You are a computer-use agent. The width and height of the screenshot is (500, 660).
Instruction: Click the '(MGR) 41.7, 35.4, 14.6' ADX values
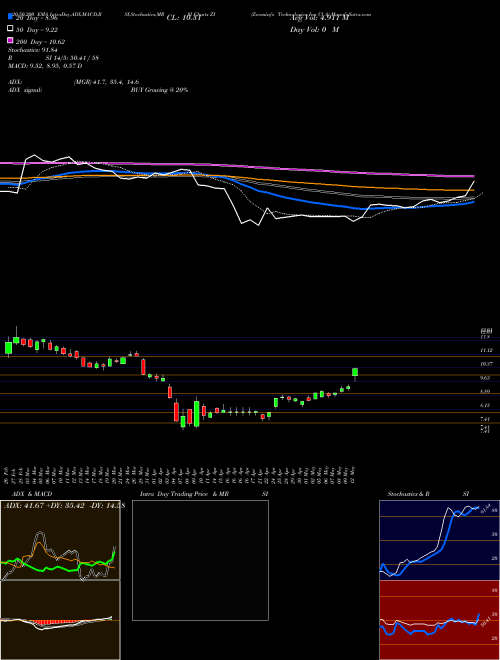[x=106, y=82]
